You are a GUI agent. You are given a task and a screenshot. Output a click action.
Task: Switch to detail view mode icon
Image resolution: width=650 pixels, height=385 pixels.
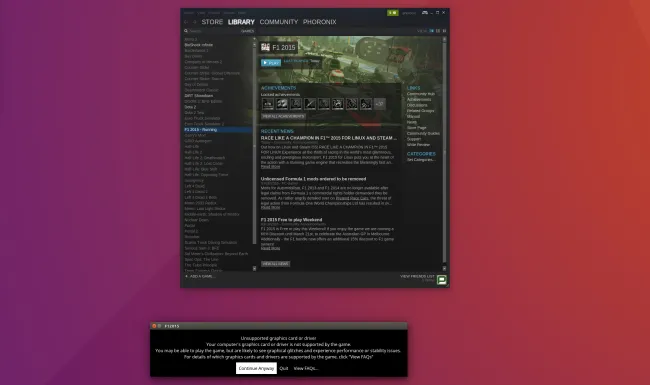(x=432, y=31)
